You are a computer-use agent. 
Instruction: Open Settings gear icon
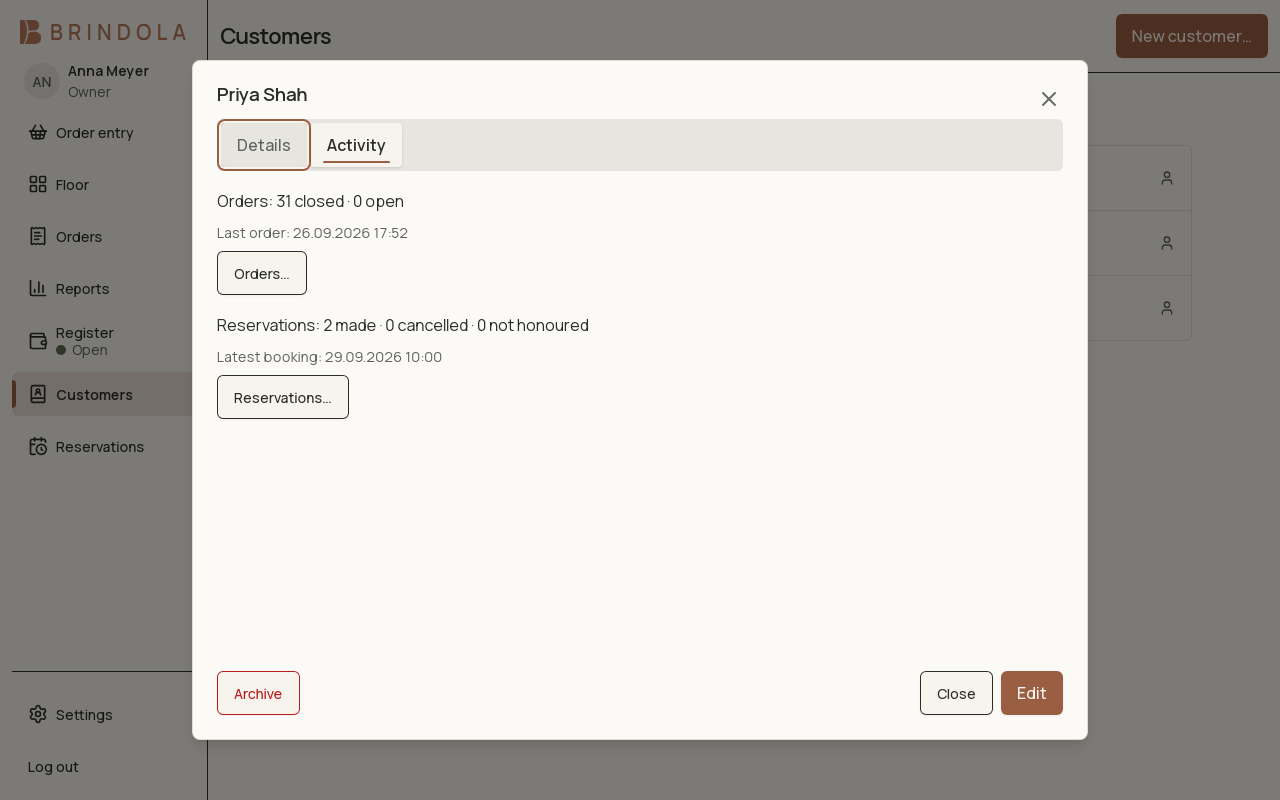tap(38, 714)
